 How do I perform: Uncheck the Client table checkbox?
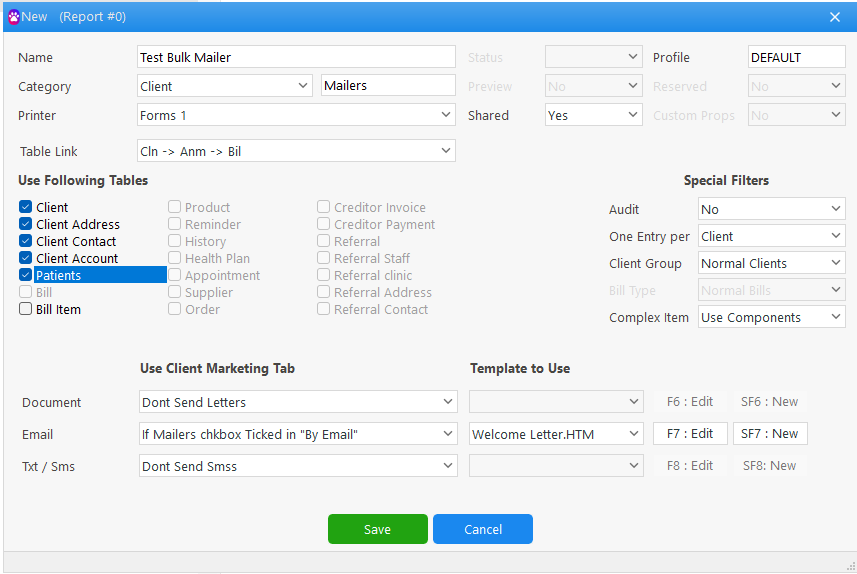click(x=26, y=207)
